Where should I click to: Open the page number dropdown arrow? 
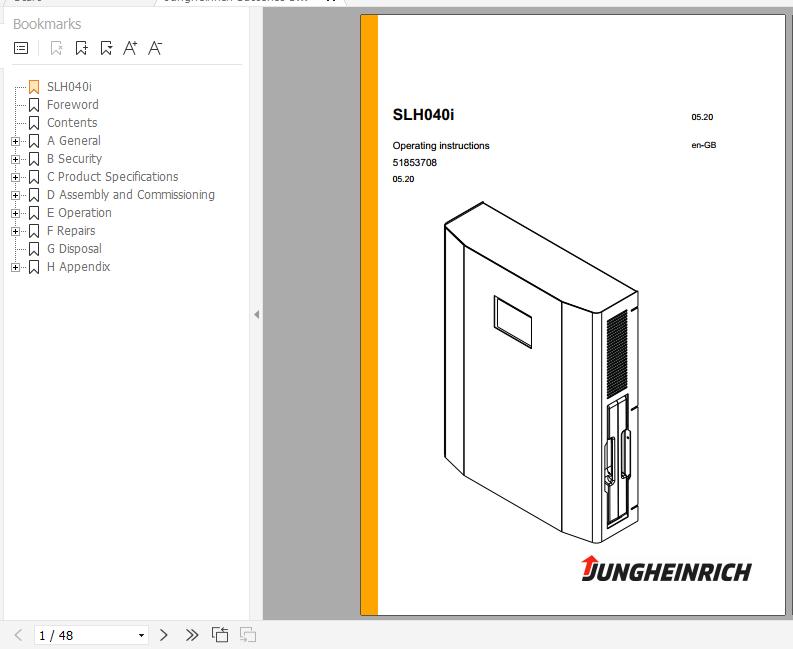tap(142, 635)
